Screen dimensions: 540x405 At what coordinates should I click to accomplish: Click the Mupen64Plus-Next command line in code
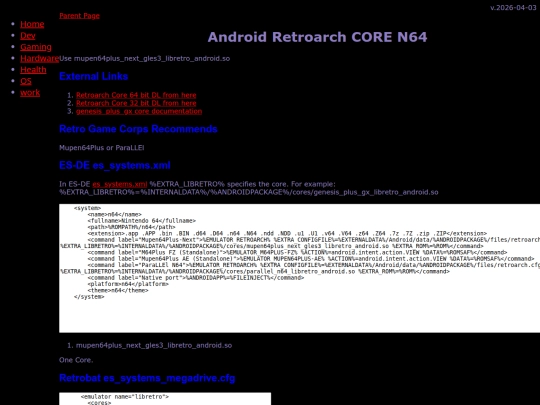300,243
